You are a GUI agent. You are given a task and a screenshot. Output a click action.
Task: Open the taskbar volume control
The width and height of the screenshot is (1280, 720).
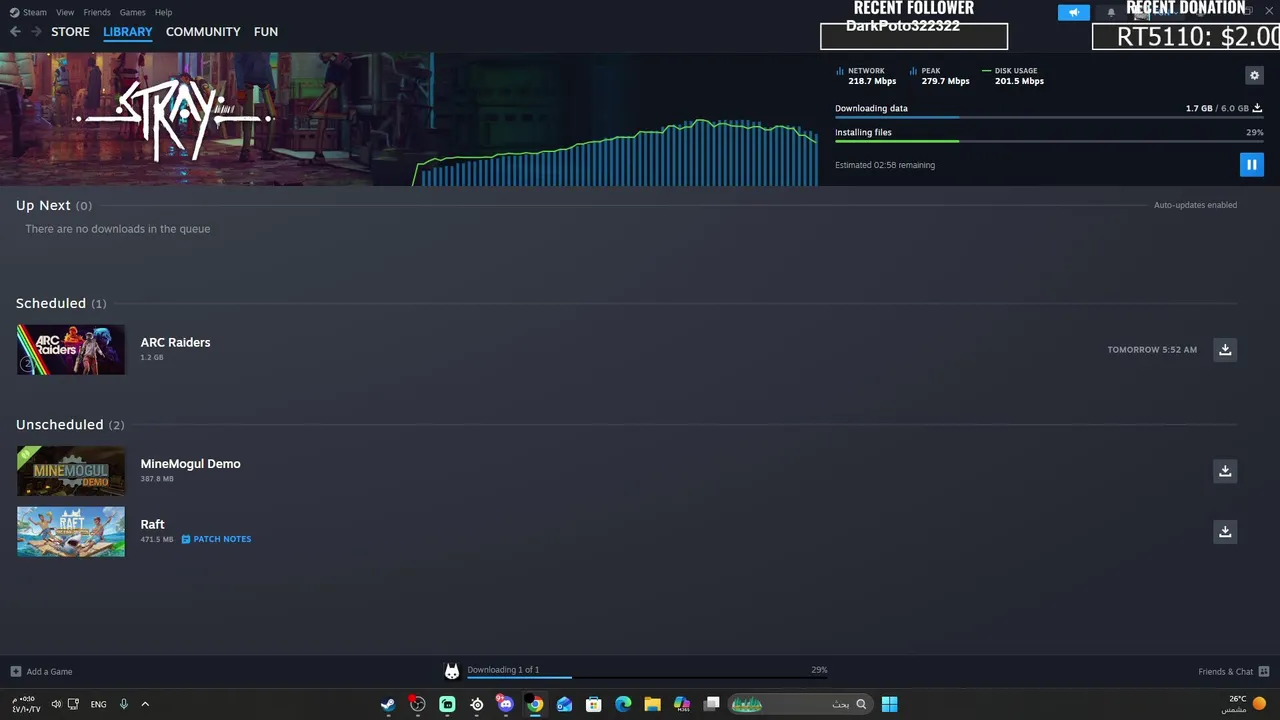56,704
